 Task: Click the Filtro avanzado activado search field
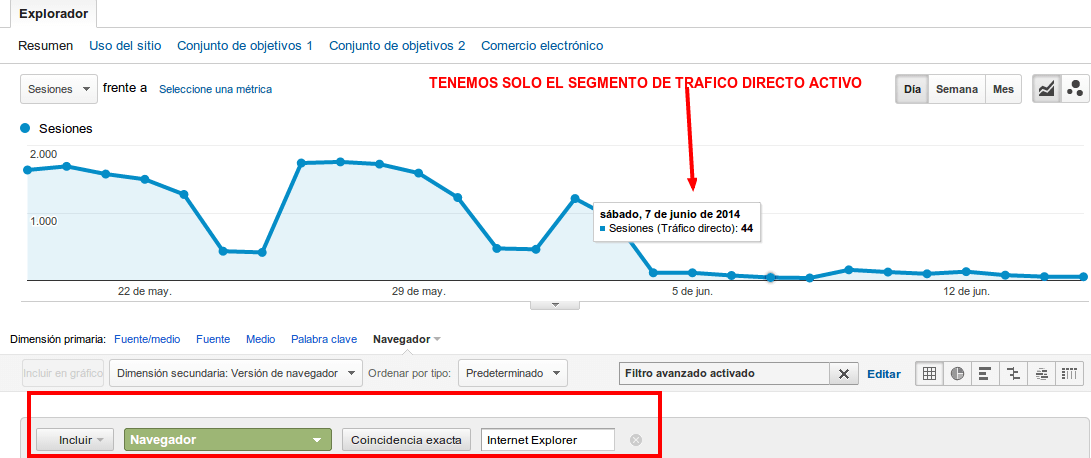(x=724, y=374)
